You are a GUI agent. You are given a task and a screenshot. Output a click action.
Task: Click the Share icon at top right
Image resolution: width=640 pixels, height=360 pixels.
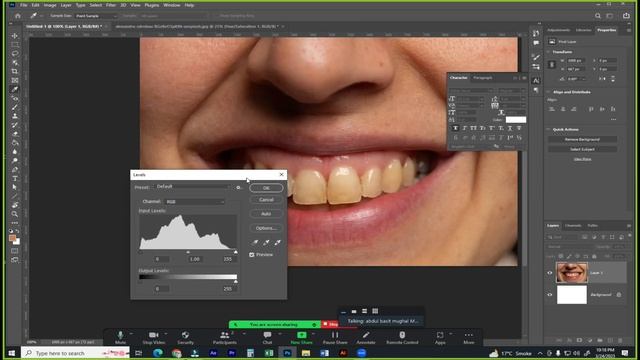[x=626, y=16]
